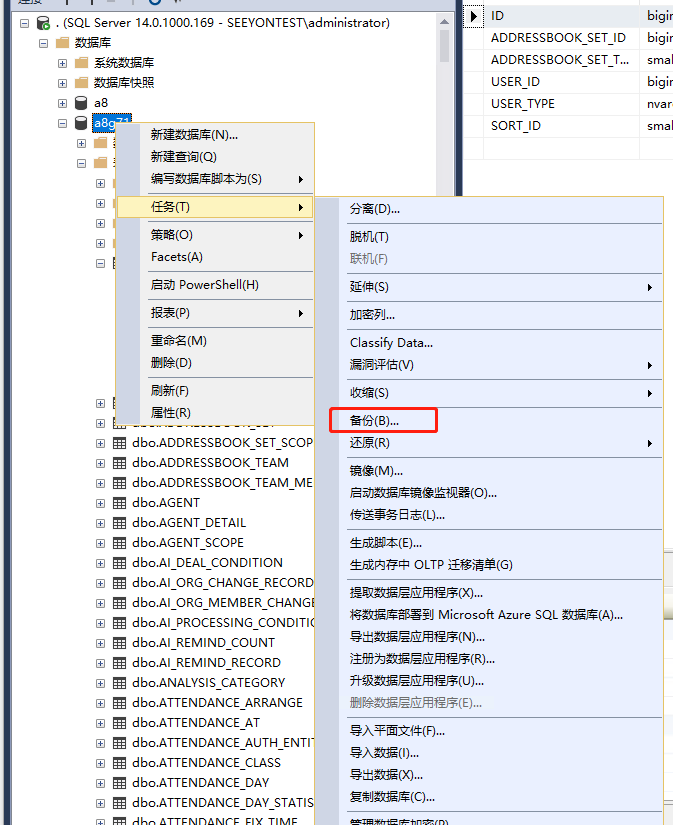Collapse the a8g71 database node
Viewport: 673px width, 825px height.
click(63, 123)
